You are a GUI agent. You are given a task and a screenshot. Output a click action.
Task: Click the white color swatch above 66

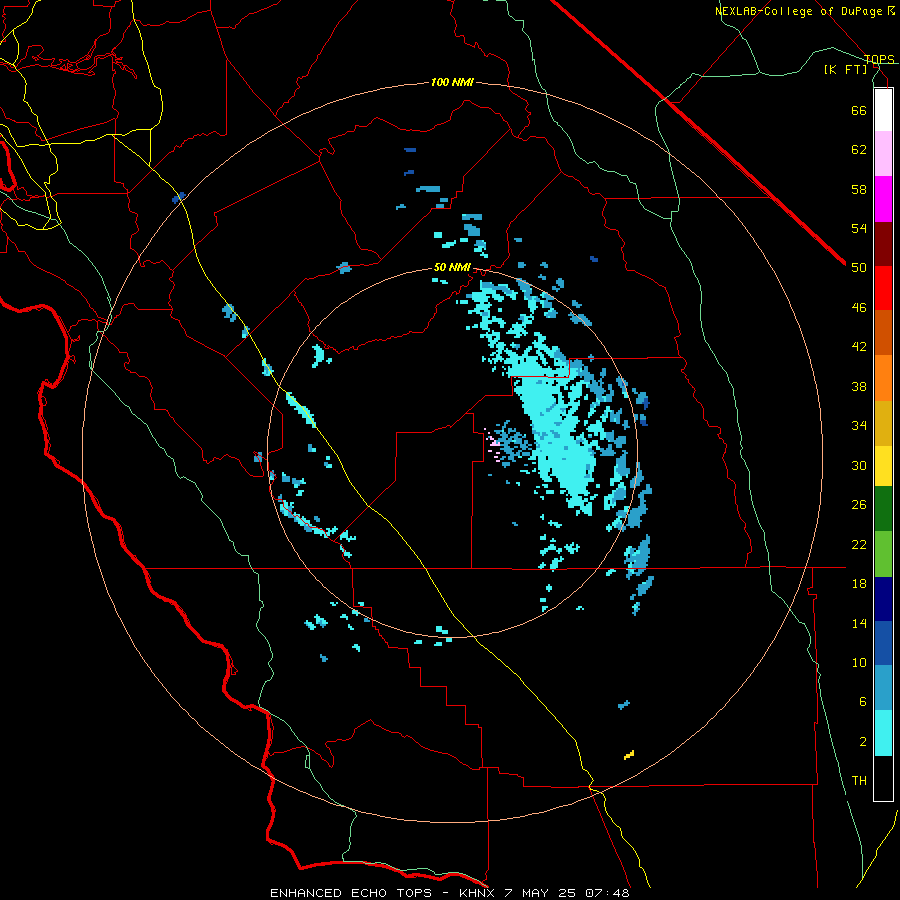pyautogui.click(x=883, y=110)
